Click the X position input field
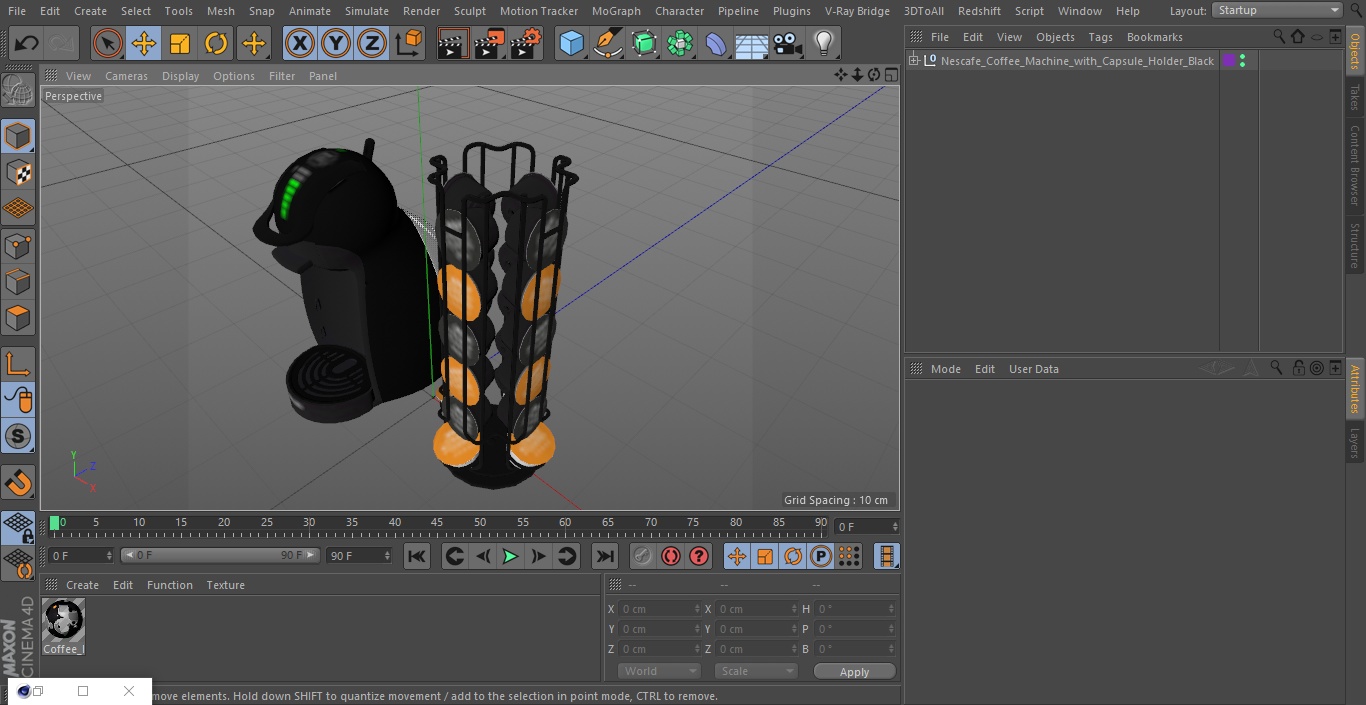This screenshot has height=705, width=1366. [660, 609]
